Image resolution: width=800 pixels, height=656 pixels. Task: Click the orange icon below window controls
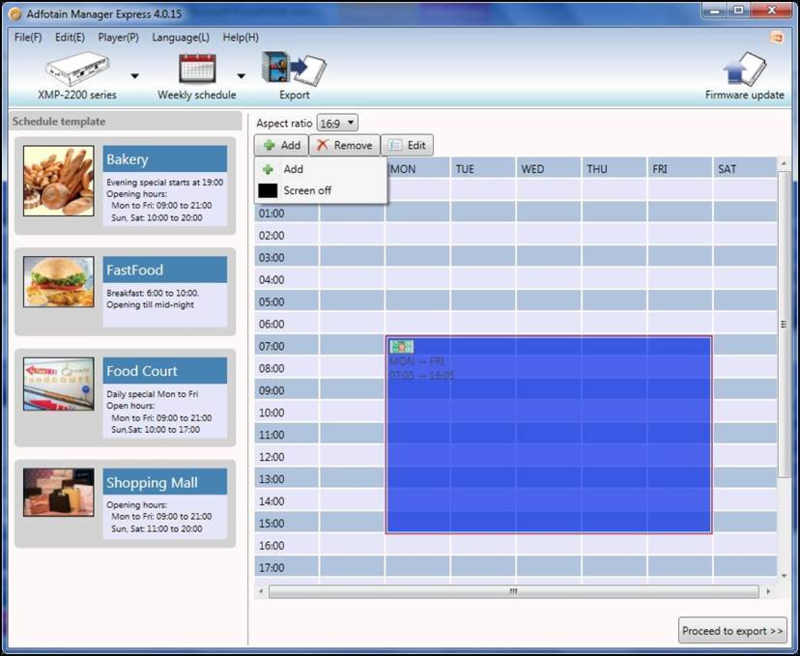777,38
